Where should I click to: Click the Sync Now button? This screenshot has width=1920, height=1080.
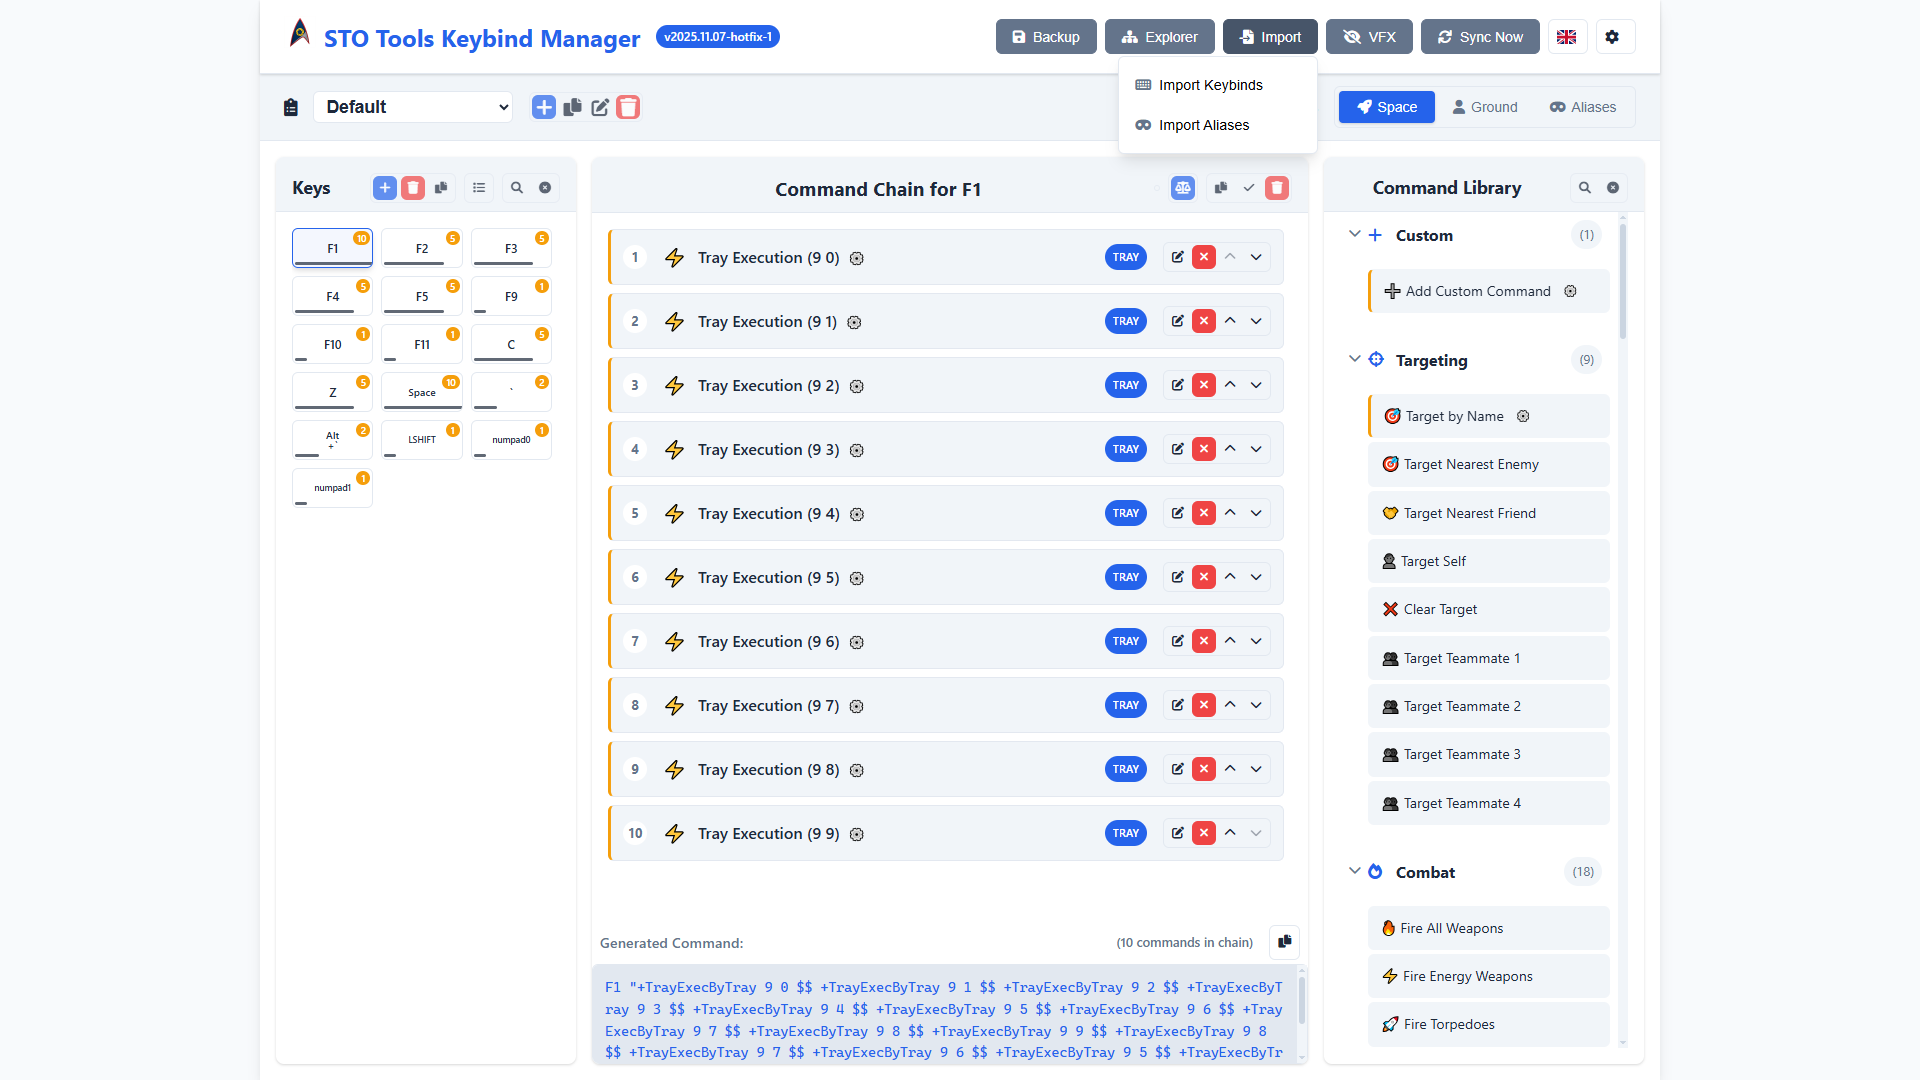(1480, 37)
